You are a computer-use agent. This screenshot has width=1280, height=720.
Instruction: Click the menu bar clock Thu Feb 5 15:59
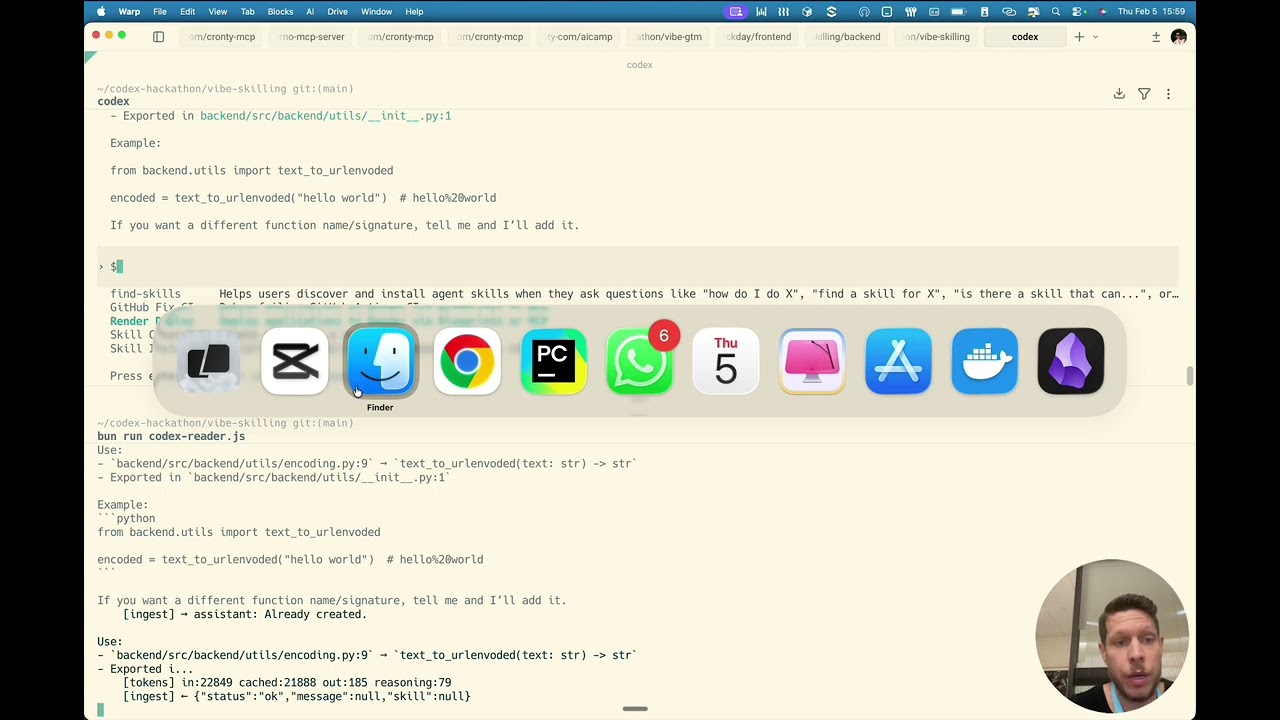coord(1151,12)
